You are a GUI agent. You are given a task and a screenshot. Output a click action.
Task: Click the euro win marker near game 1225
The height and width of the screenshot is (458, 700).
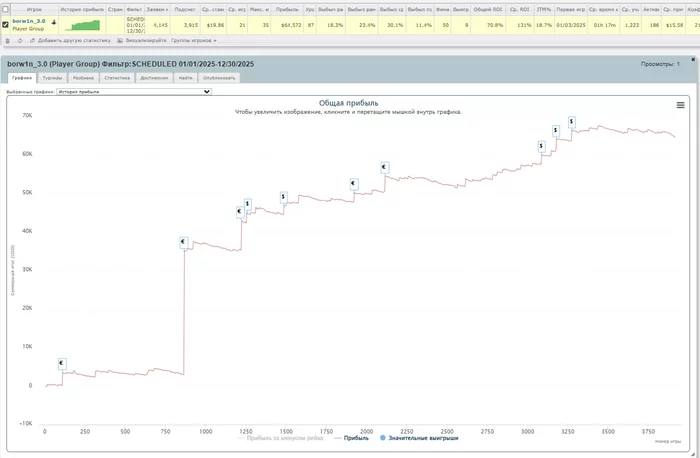coord(240,212)
